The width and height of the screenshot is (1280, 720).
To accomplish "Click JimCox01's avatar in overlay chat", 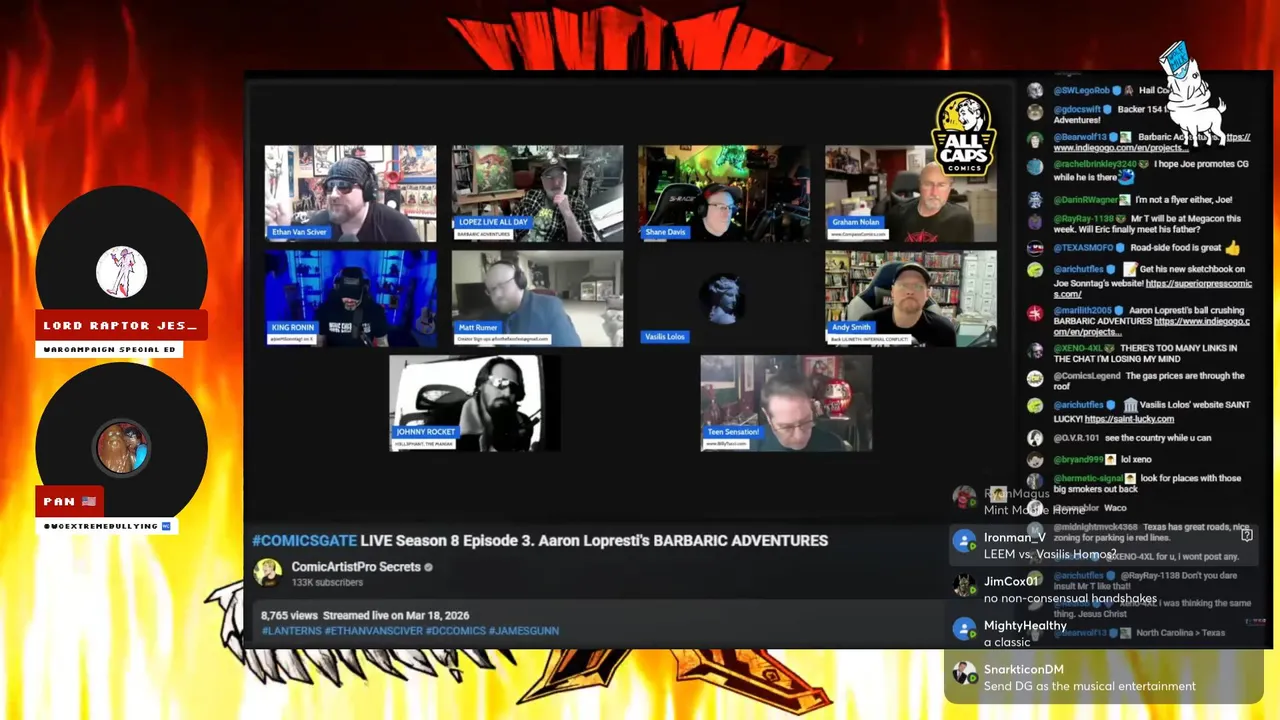I will pos(964,585).
